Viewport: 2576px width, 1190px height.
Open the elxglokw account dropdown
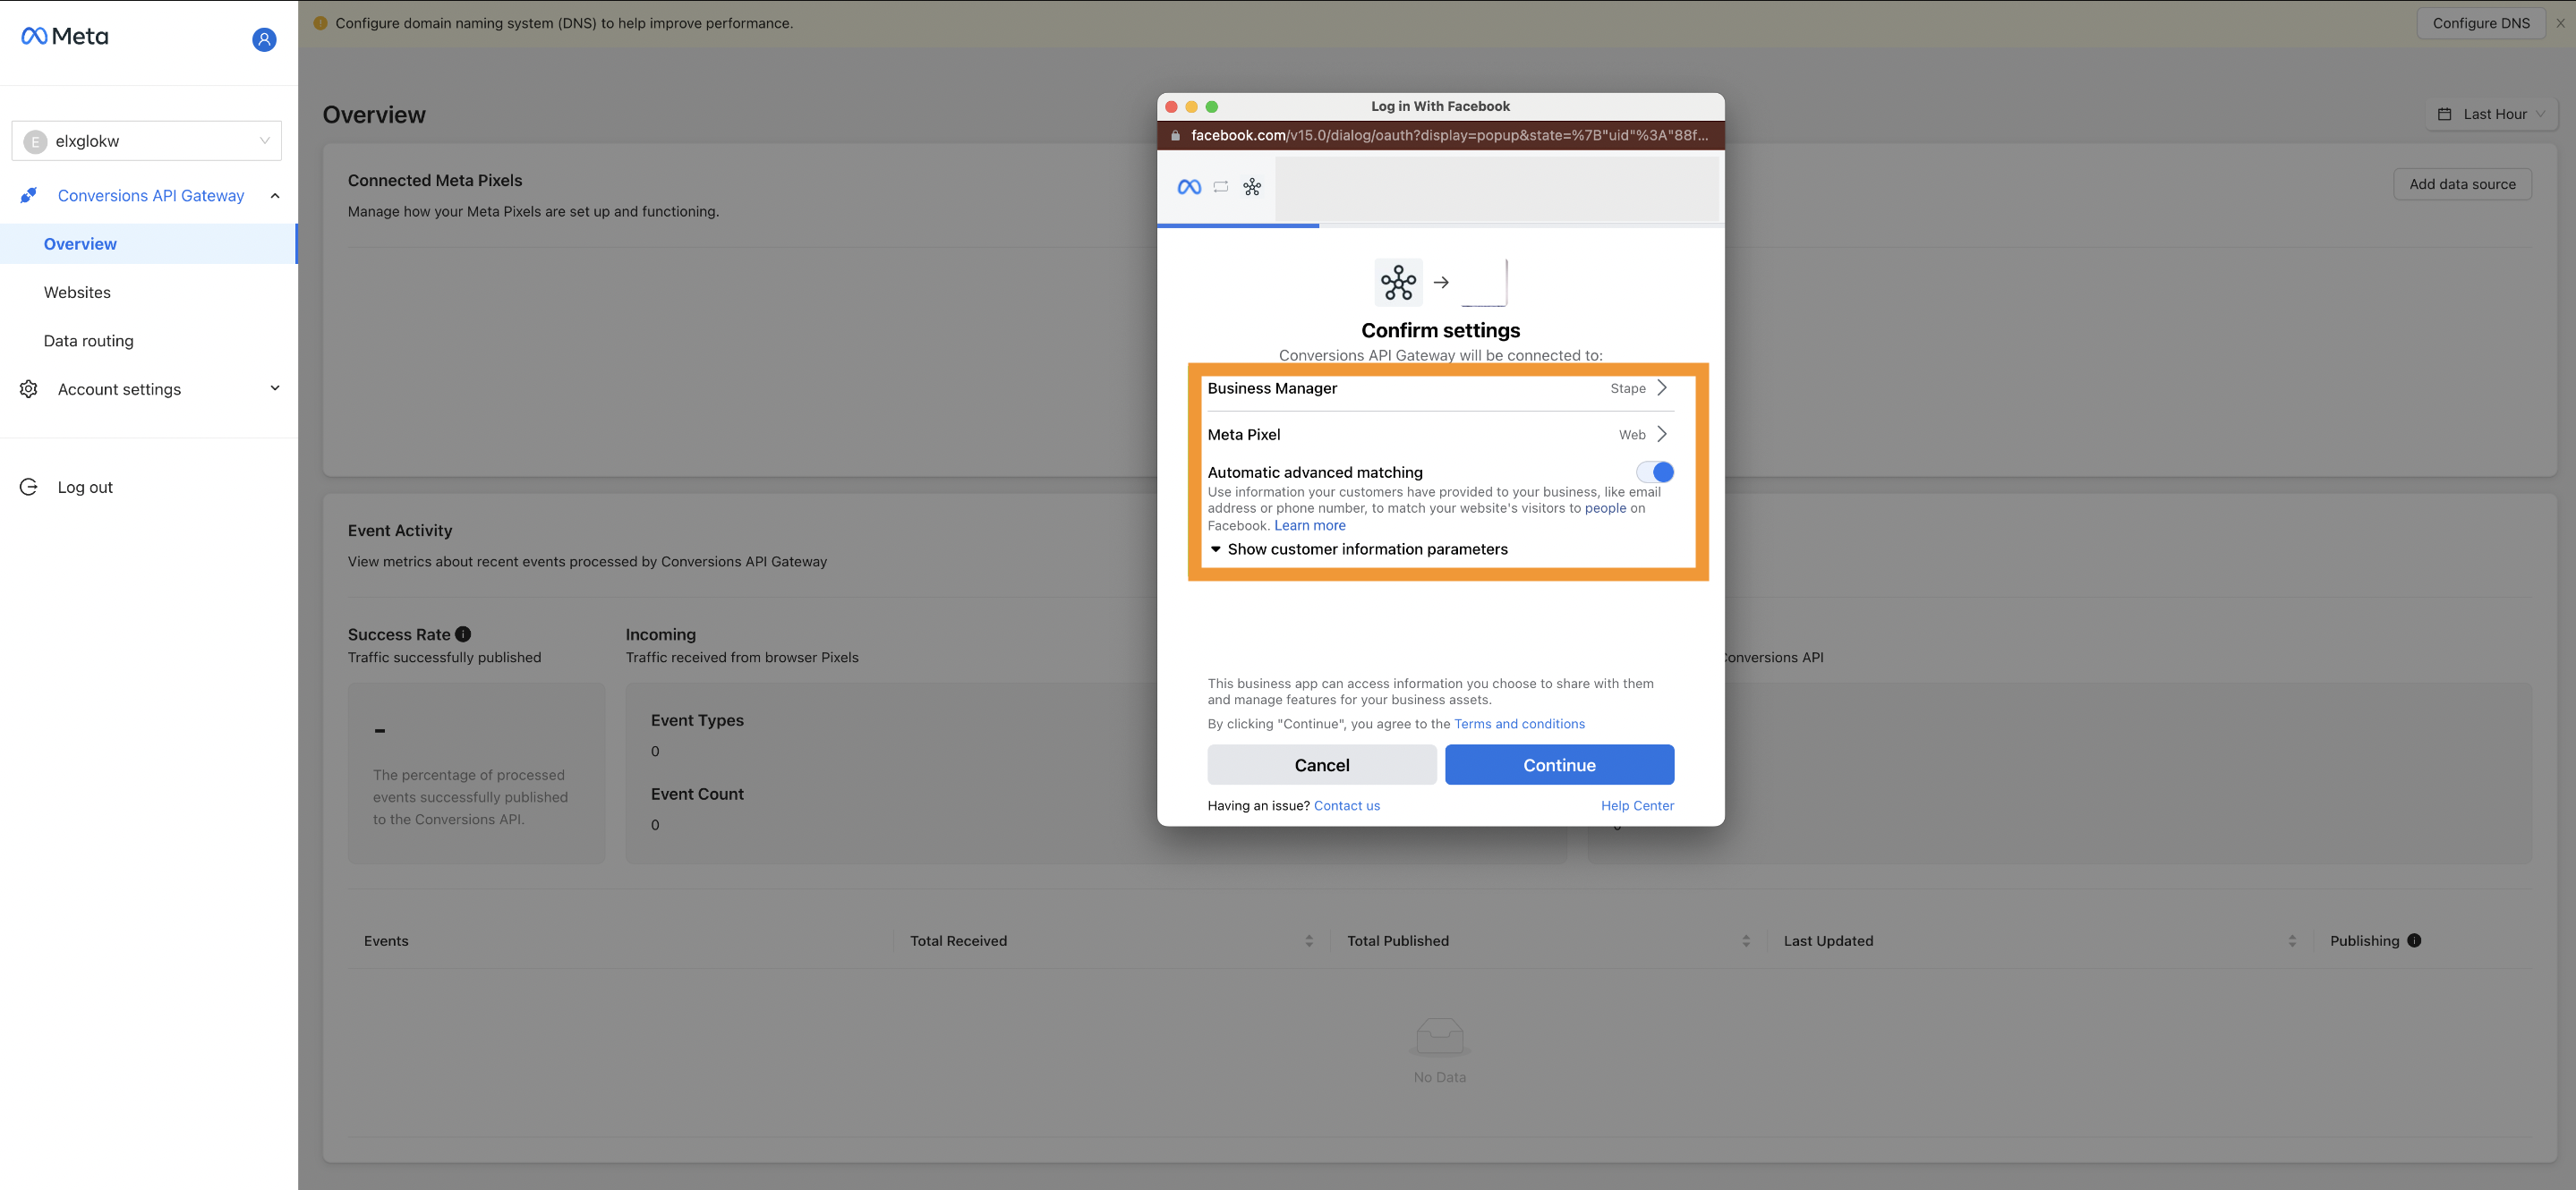pos(146,141)
